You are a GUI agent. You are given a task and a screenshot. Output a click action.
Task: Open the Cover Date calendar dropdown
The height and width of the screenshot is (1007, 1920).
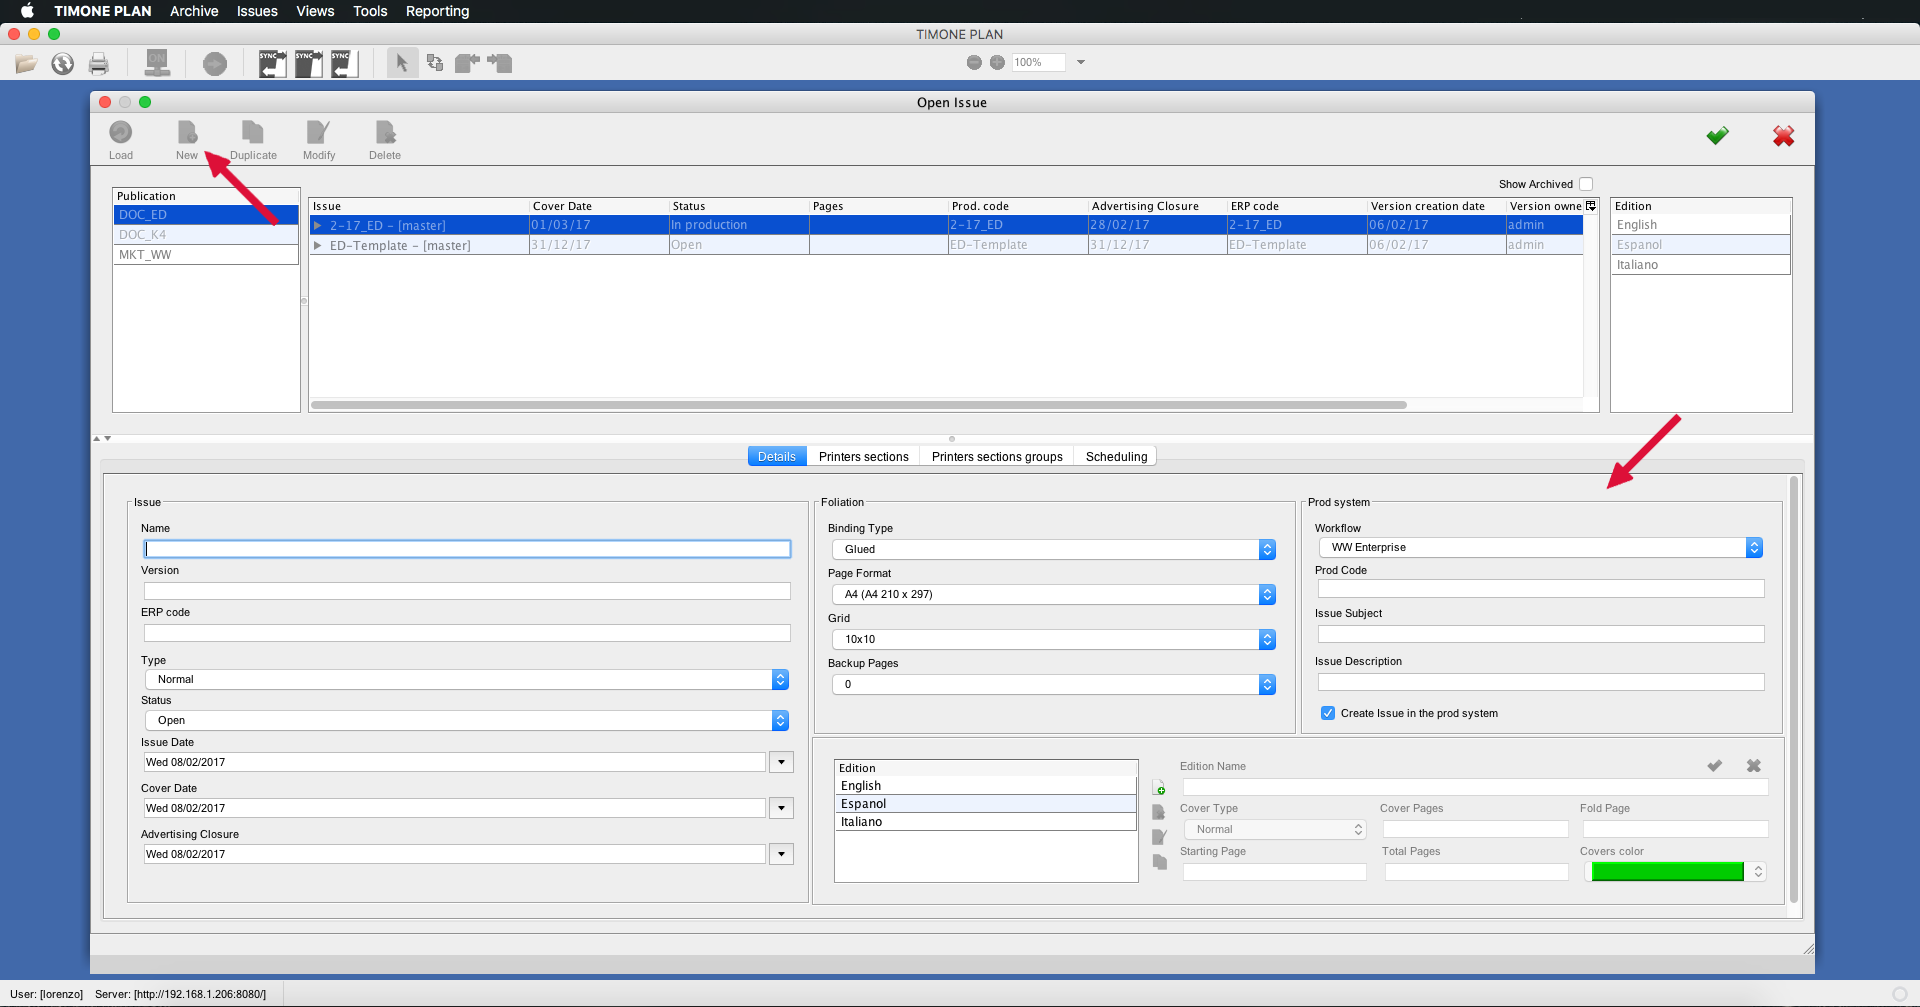pos(781,808)
